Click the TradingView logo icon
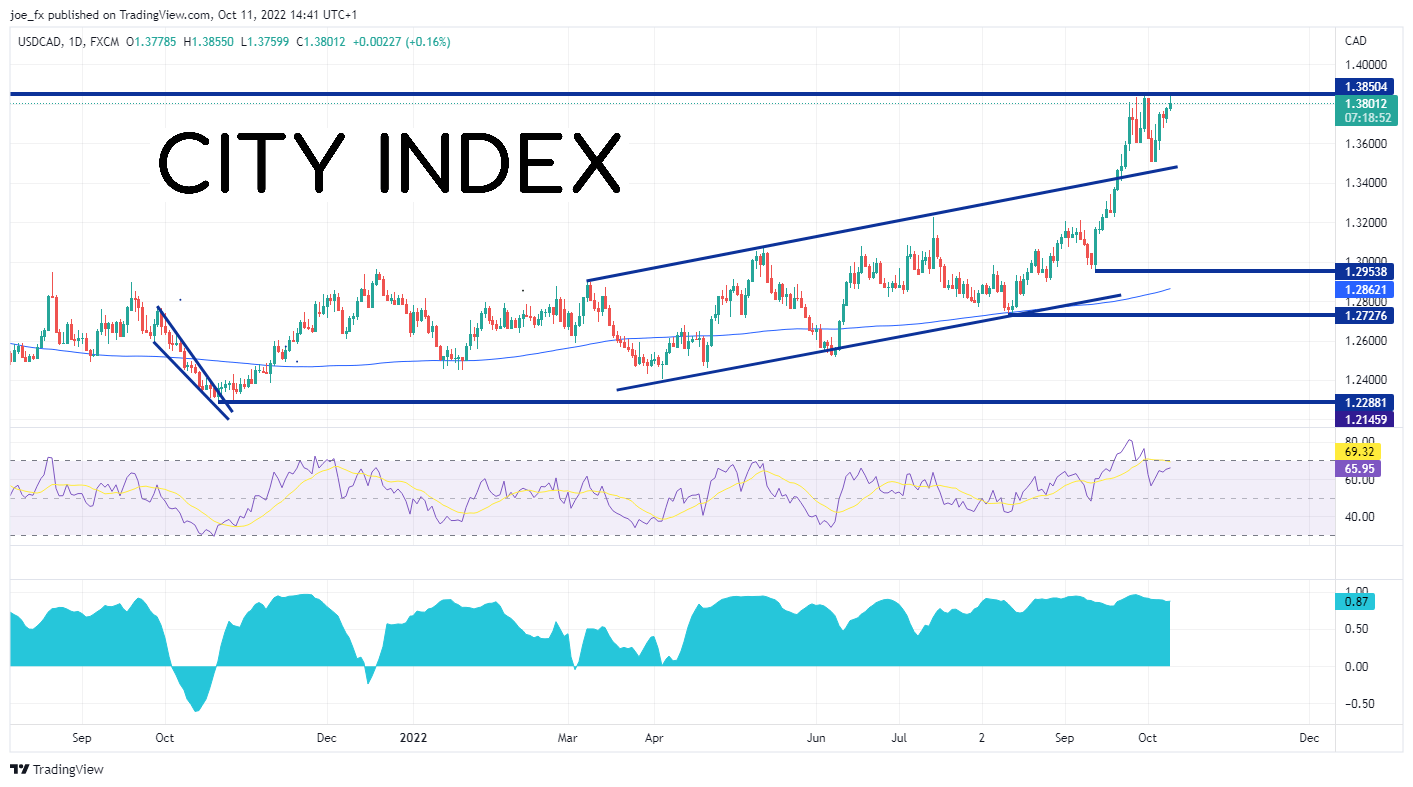The height and width of the screenshot is (787, 1413). (x=20, y=769)
